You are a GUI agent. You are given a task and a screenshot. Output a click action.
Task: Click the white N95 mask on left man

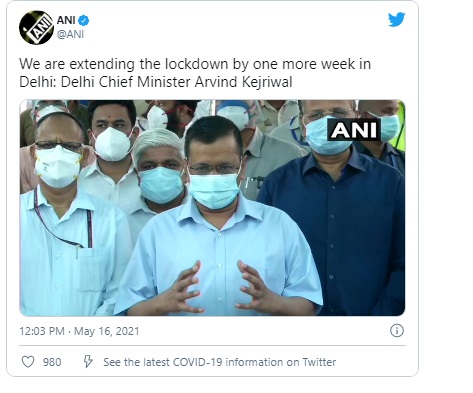click(x=58, y=167)
